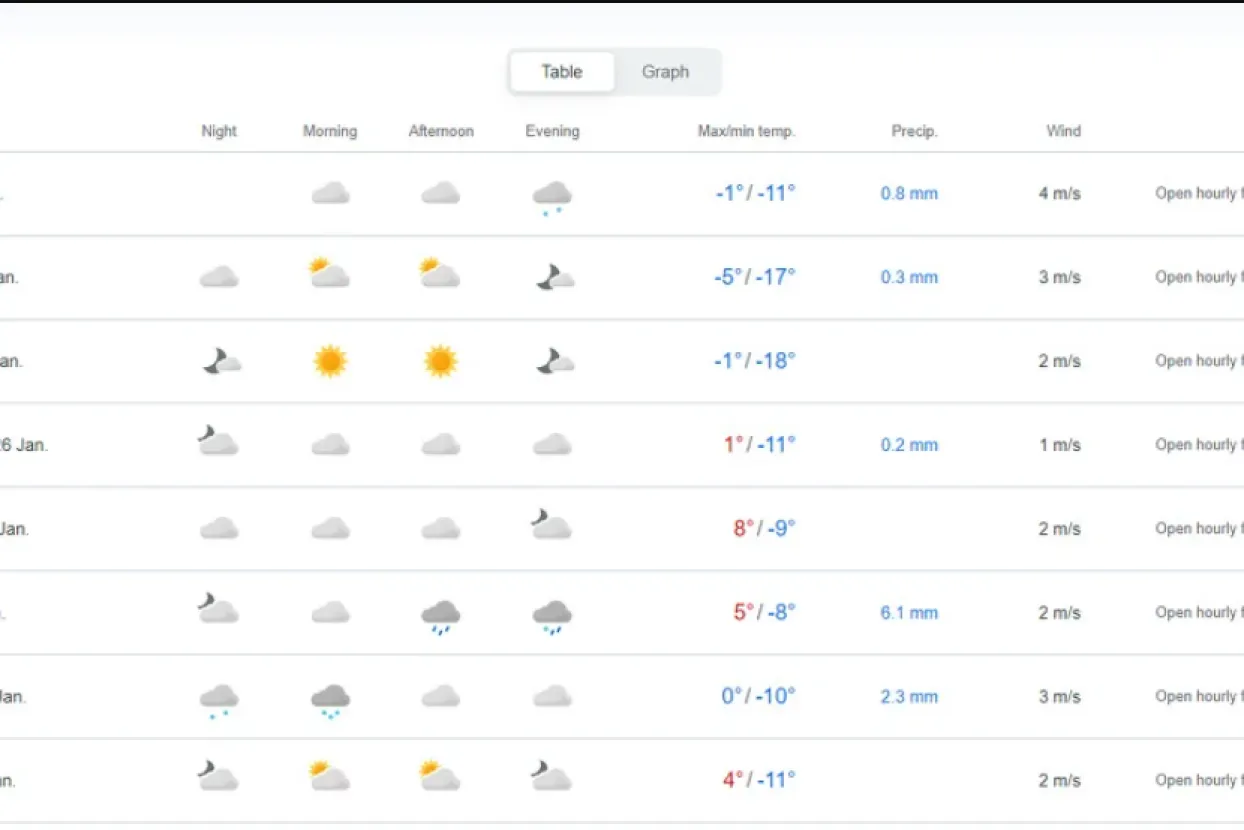This screenshot has height=830, width=1244.
Task: Click the Evening snow cloud icon in the 0.8 mm row
Action: (x=551, y=197)
